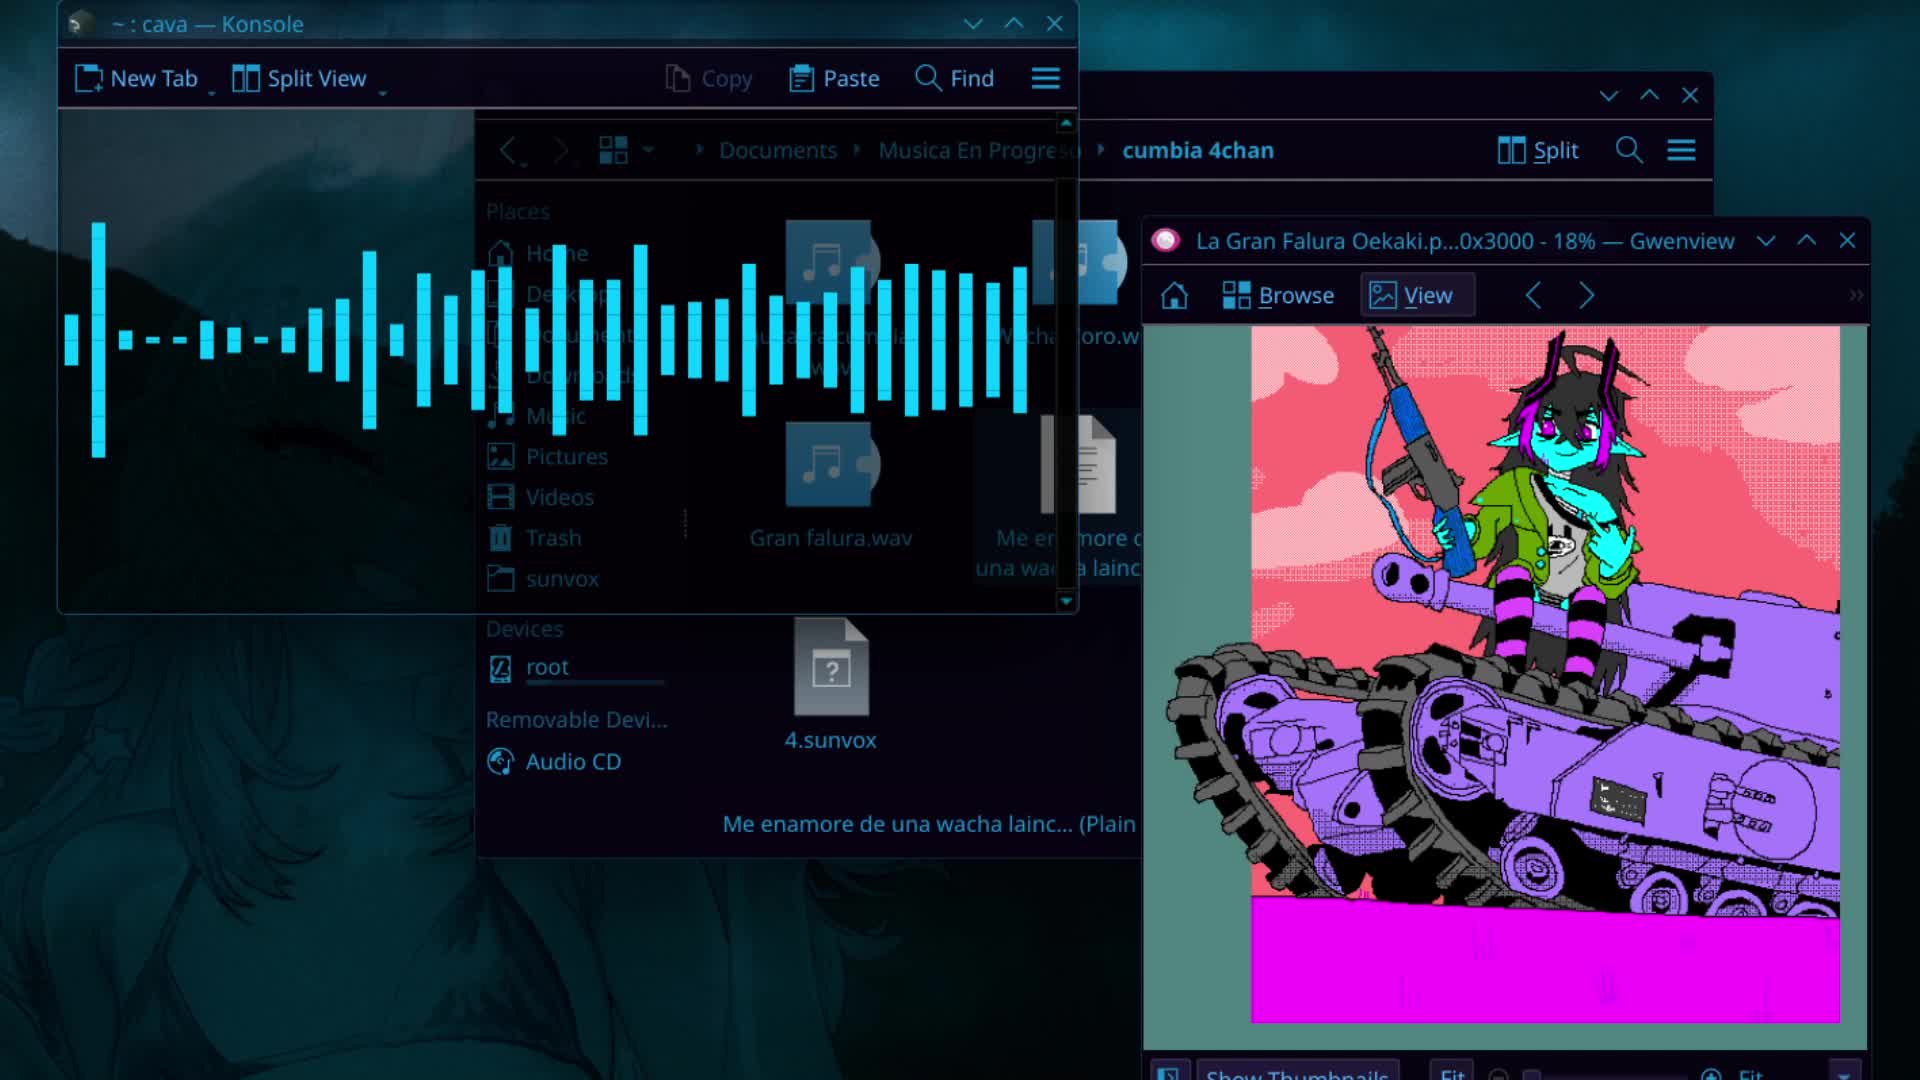Click the Removable Devices section header

576,720
